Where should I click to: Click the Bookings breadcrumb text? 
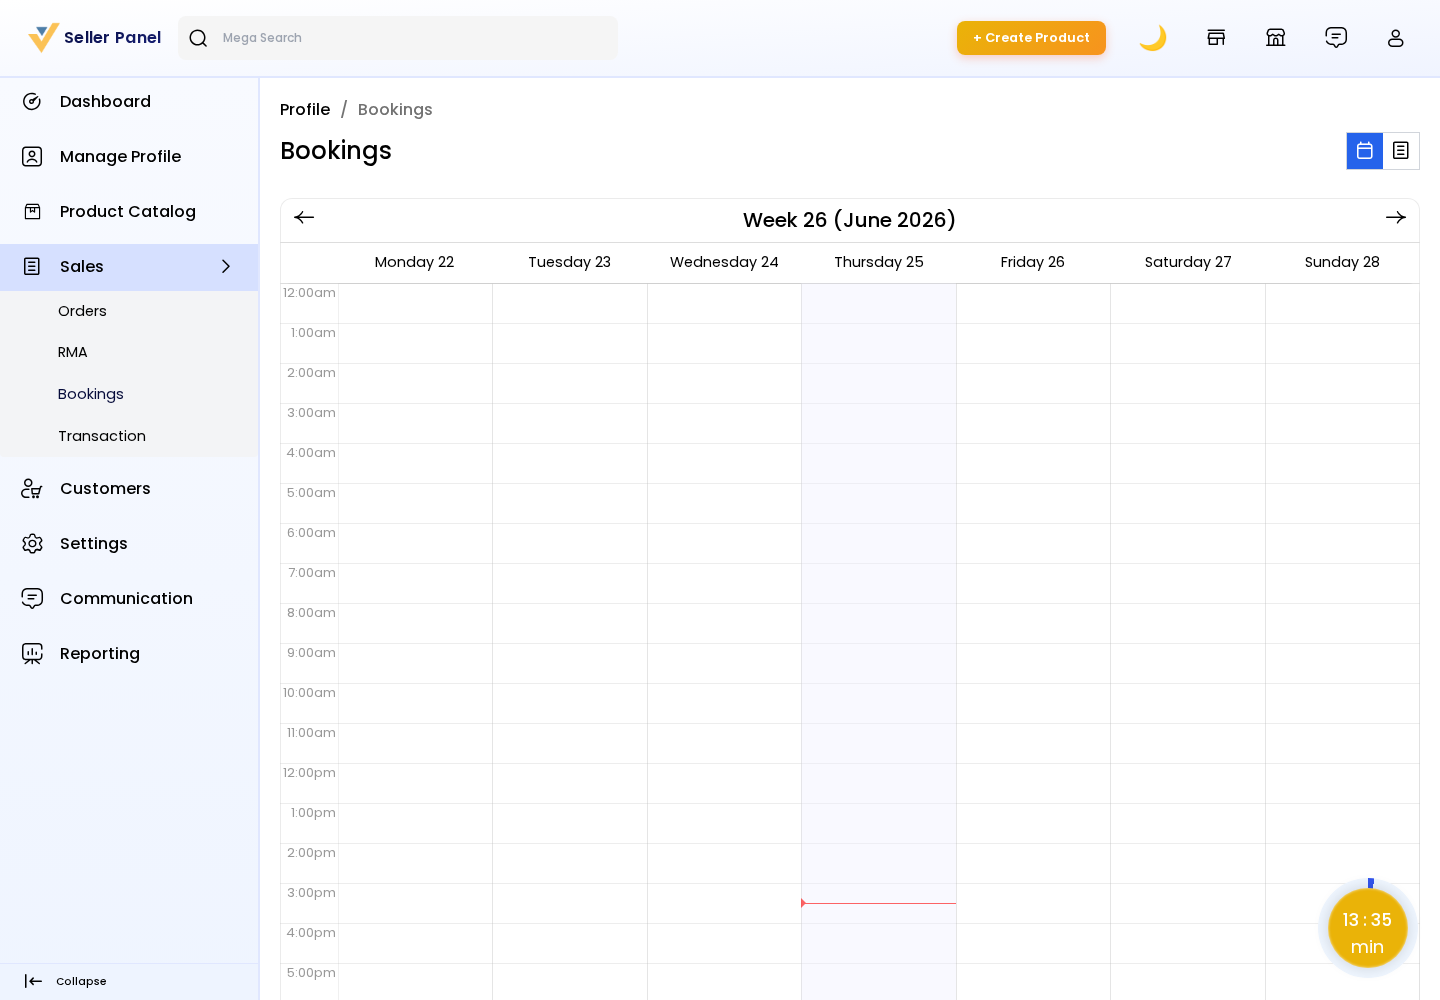(x=395, y=110)
